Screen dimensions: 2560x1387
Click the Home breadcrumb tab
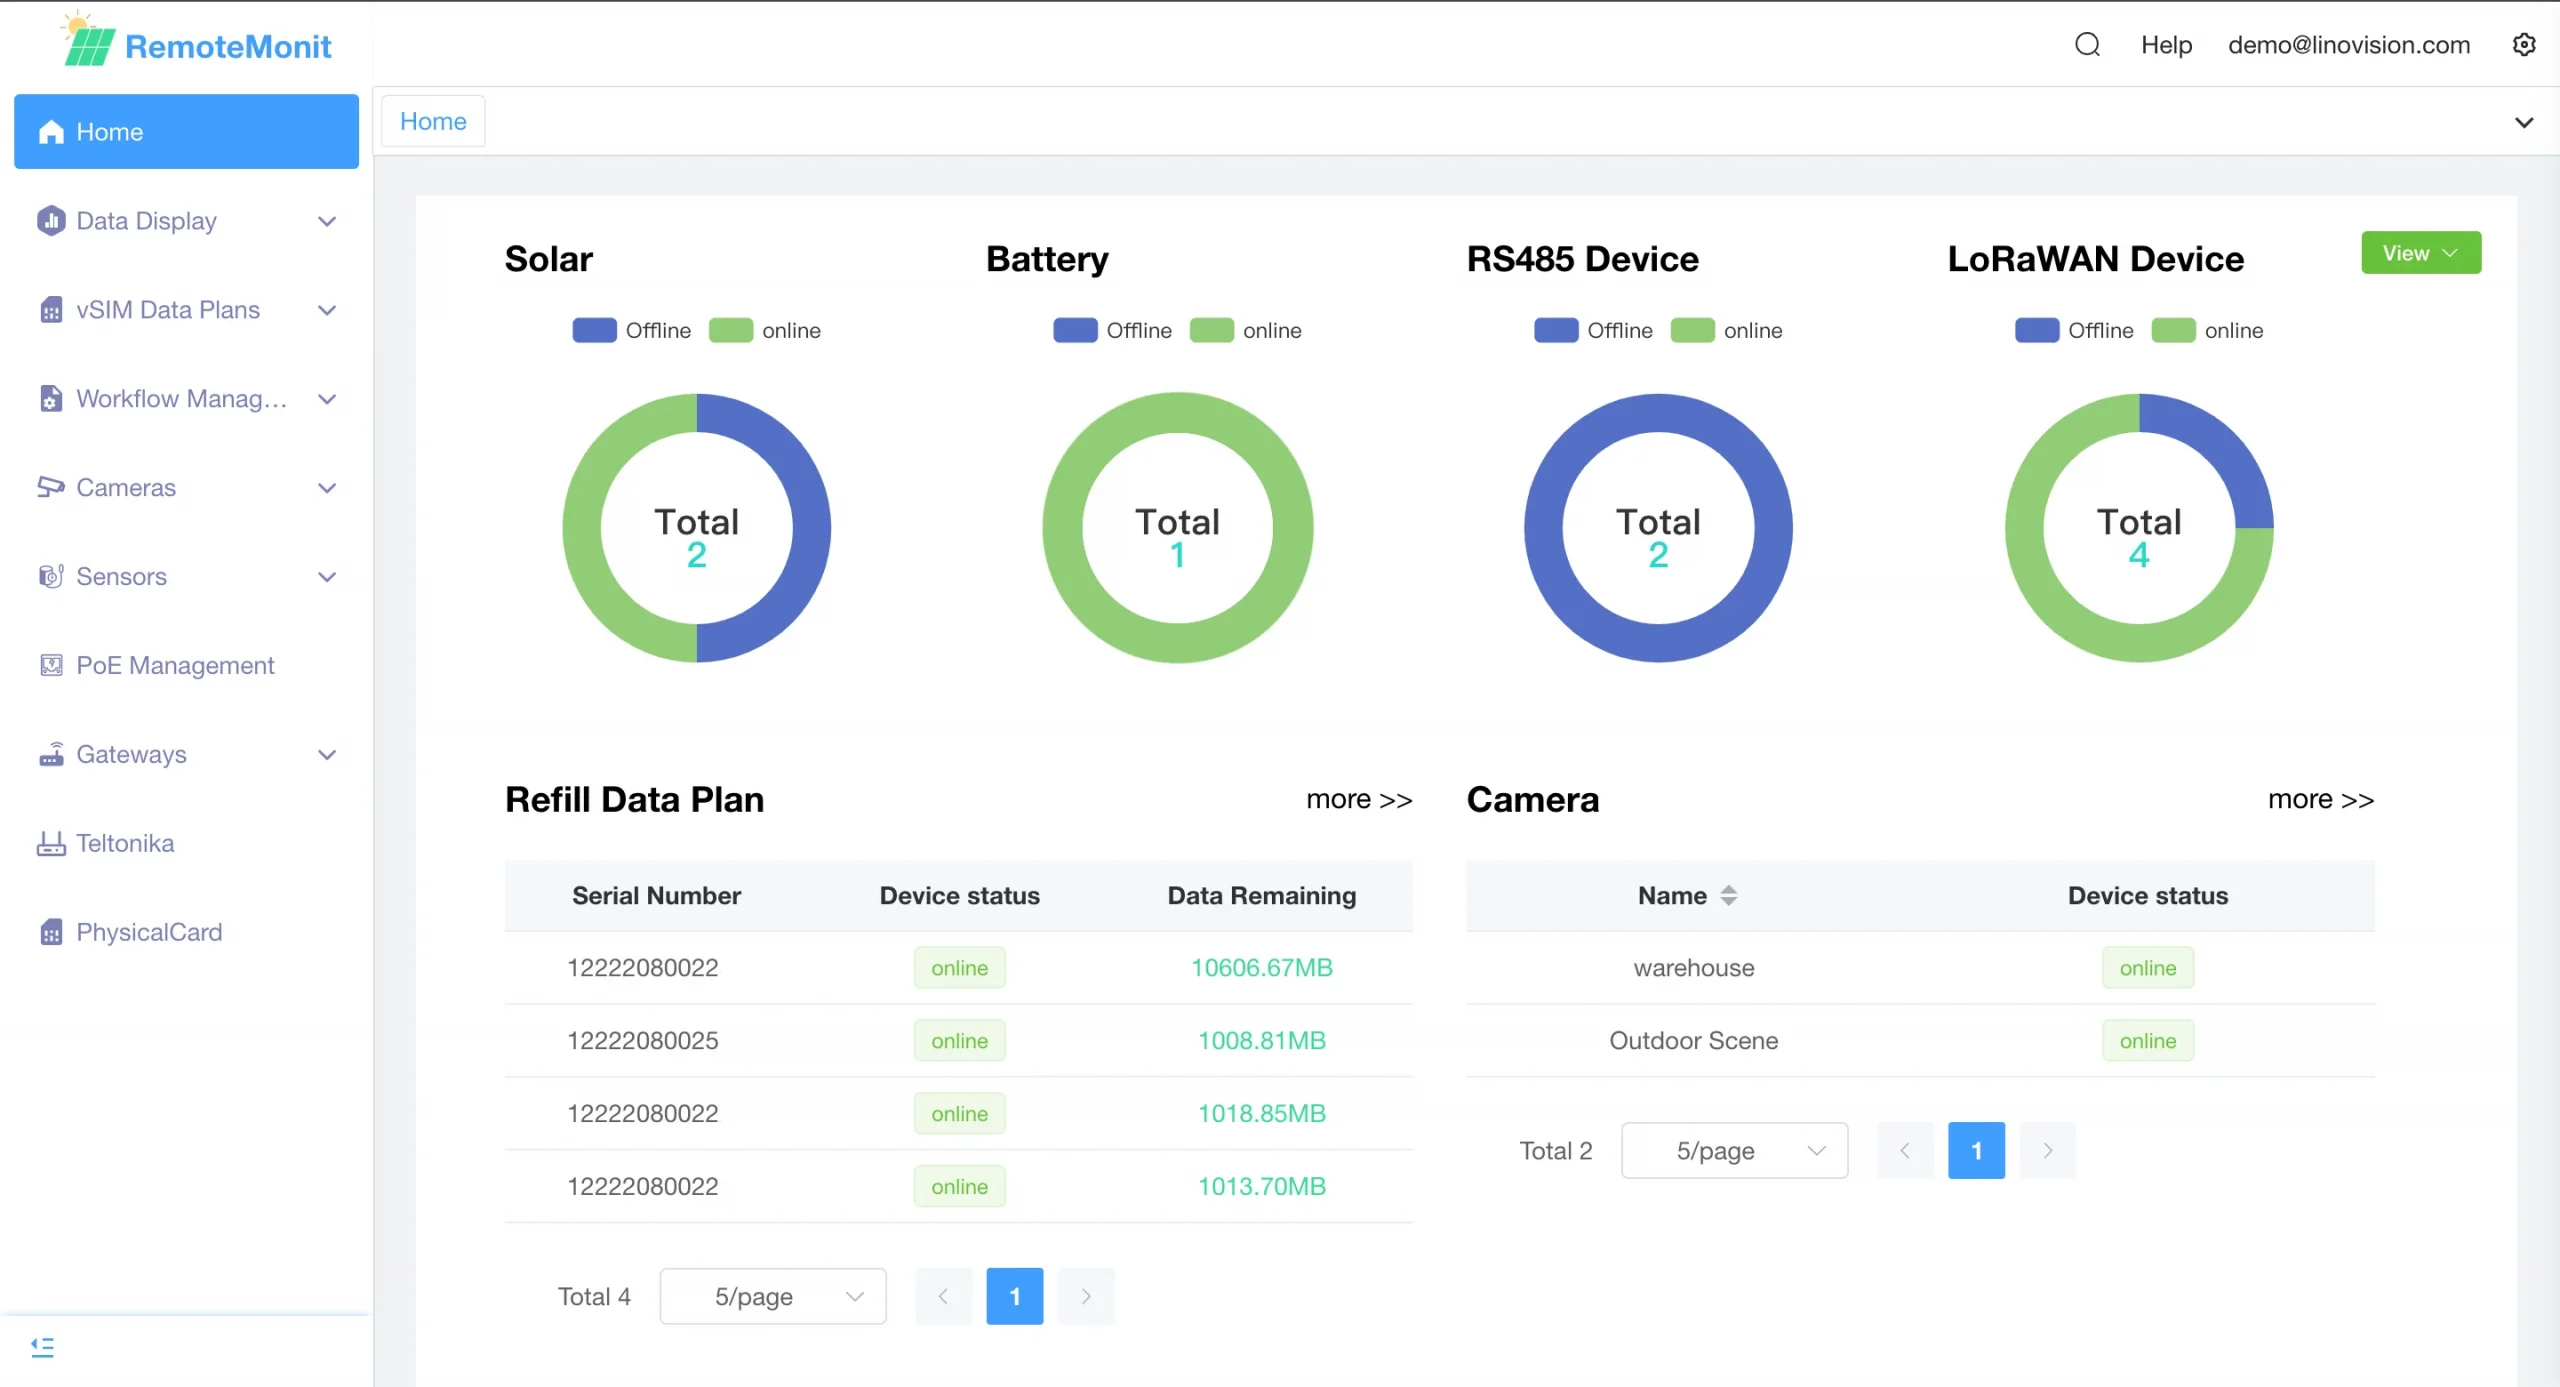[x=433, y=121]
